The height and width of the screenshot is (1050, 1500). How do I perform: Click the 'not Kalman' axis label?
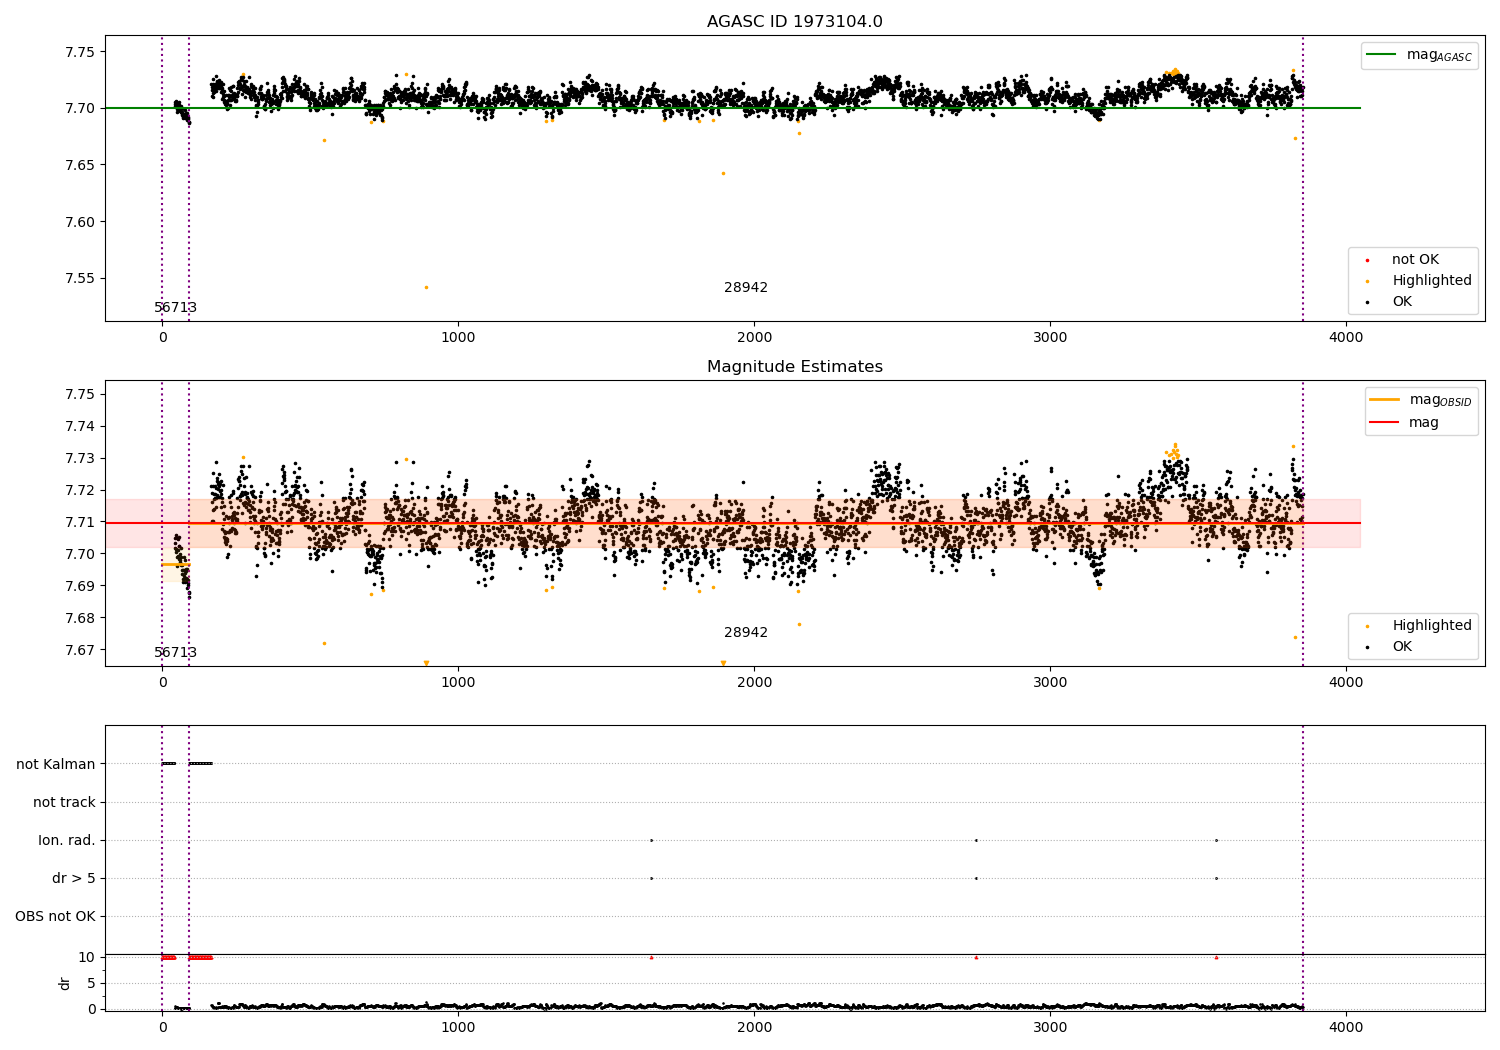[56, 764]
